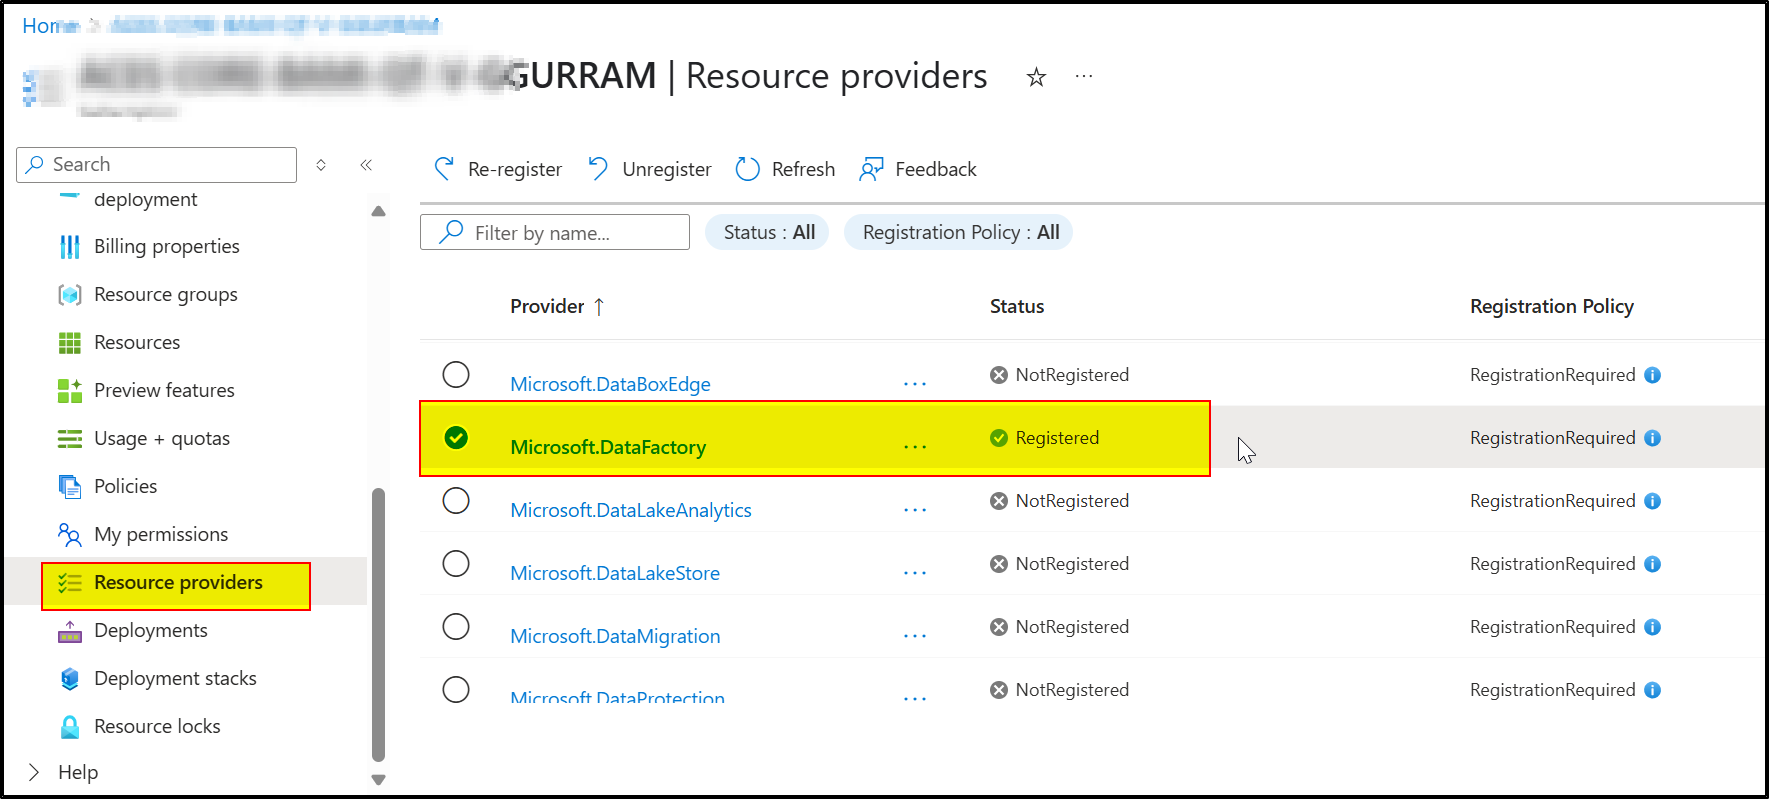
Task: Click the NotRegistered status of Microsoft.DataBoxEdge
Action: (1060, 375)
